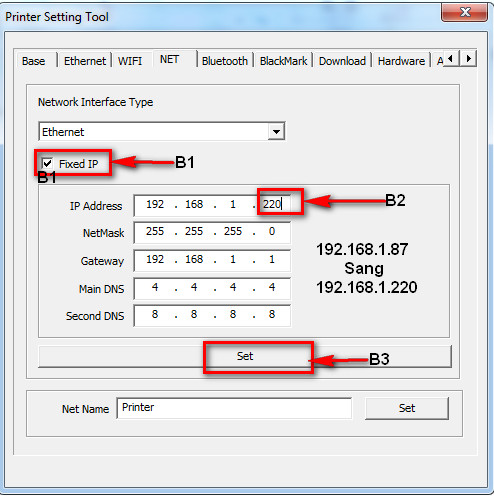This screenshot has height=496, width=494.
Task: Click the Set button beside Net Name
Action: pyautogui.click(x=407, y=408)
